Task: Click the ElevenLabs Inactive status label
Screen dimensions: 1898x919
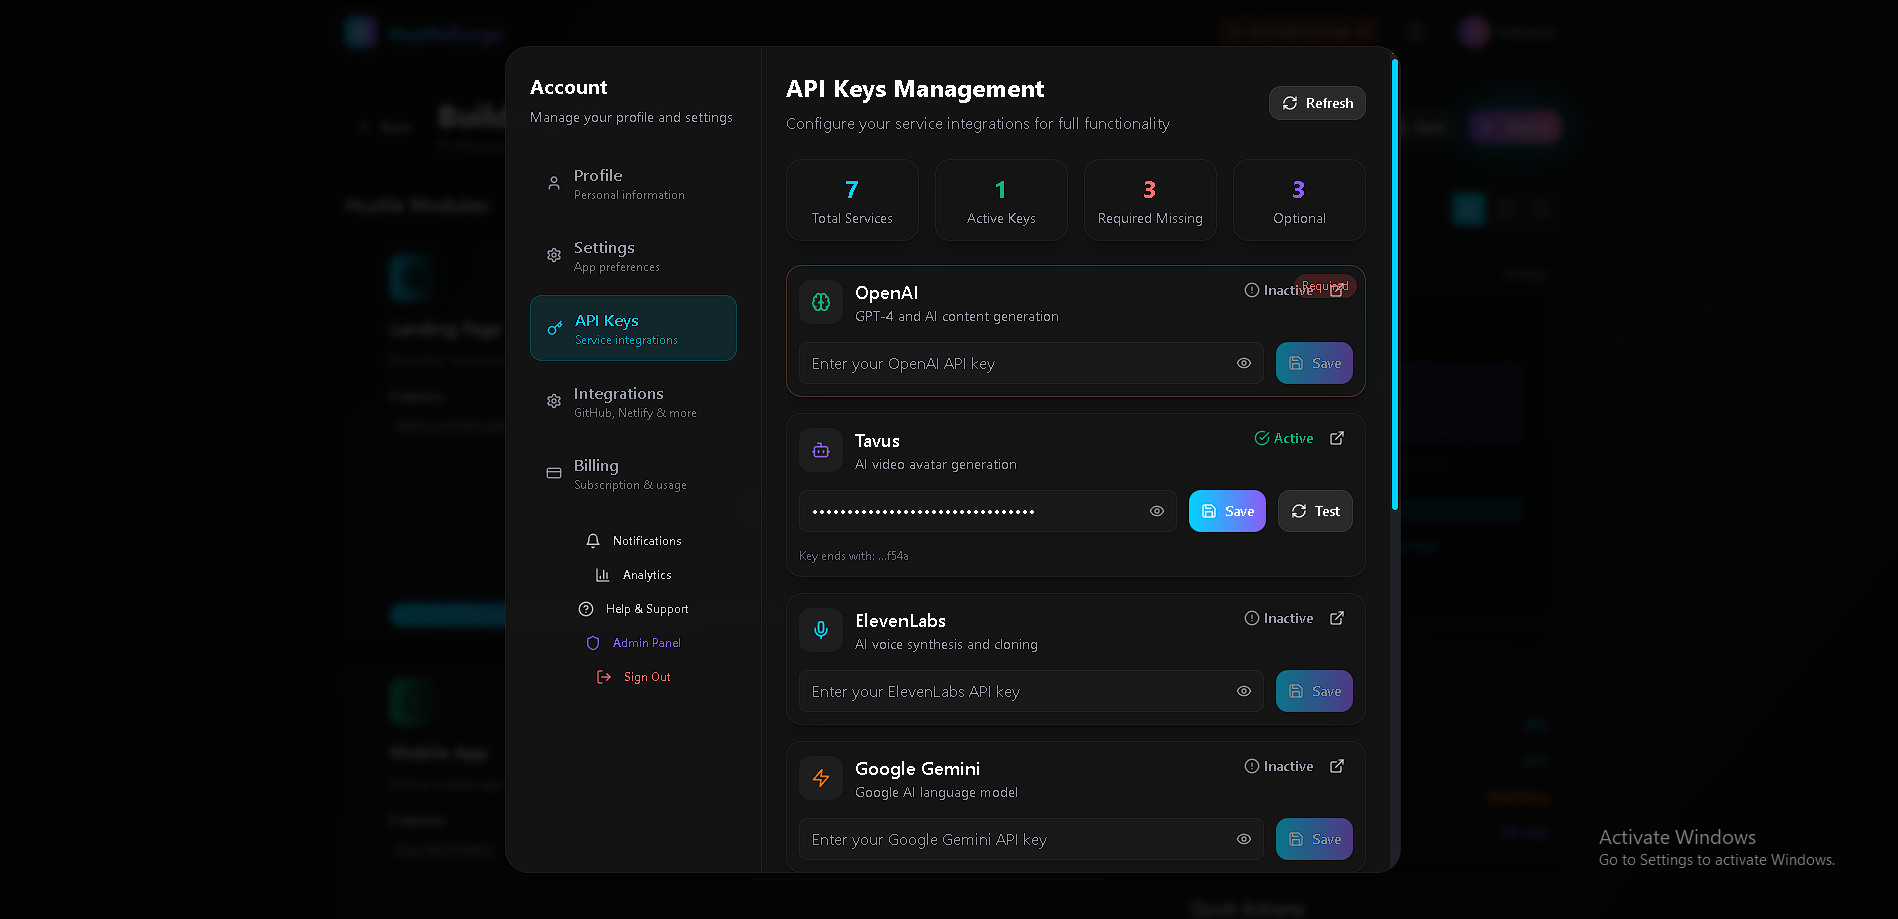Action: pyautogui.click(x=1279, y=618)
